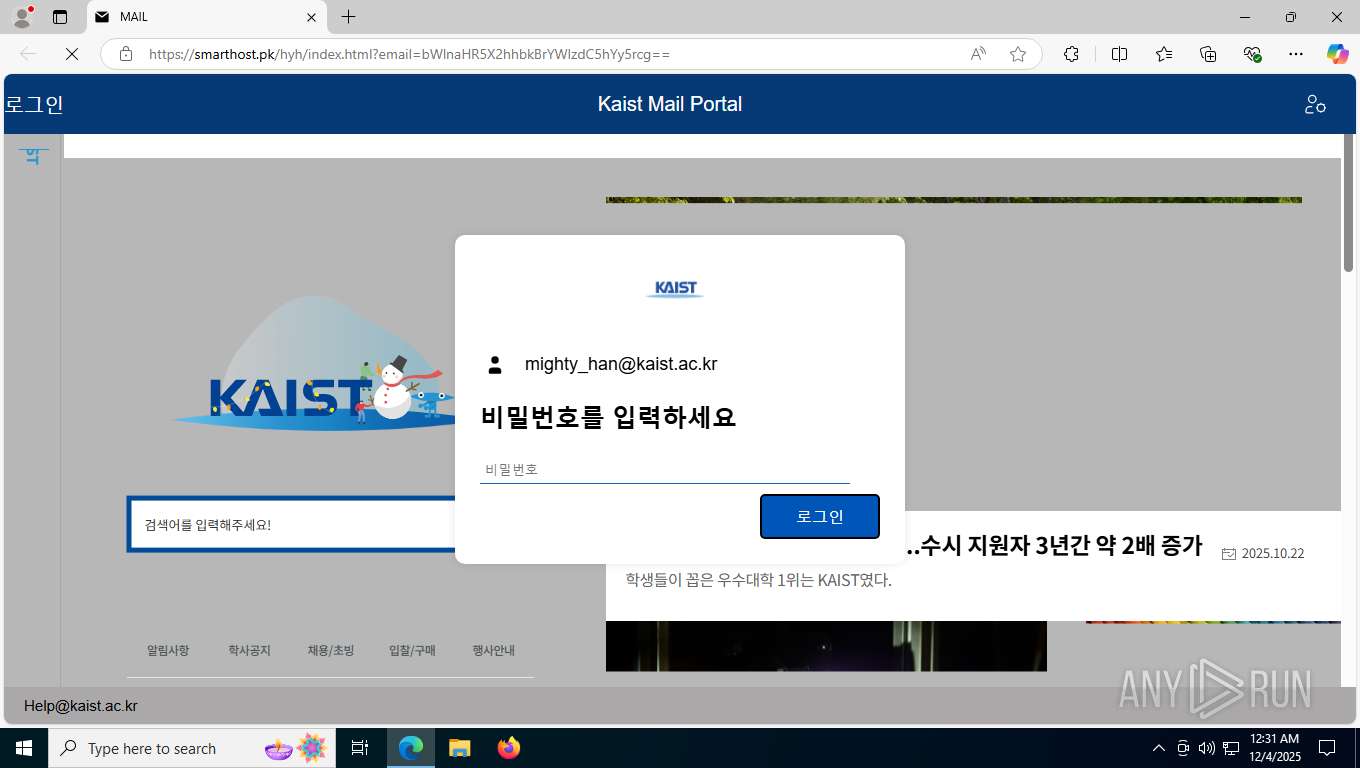Viewport: 1360px width, 768px height.
Task: View site information lock icon
Action: coord(126,54)
